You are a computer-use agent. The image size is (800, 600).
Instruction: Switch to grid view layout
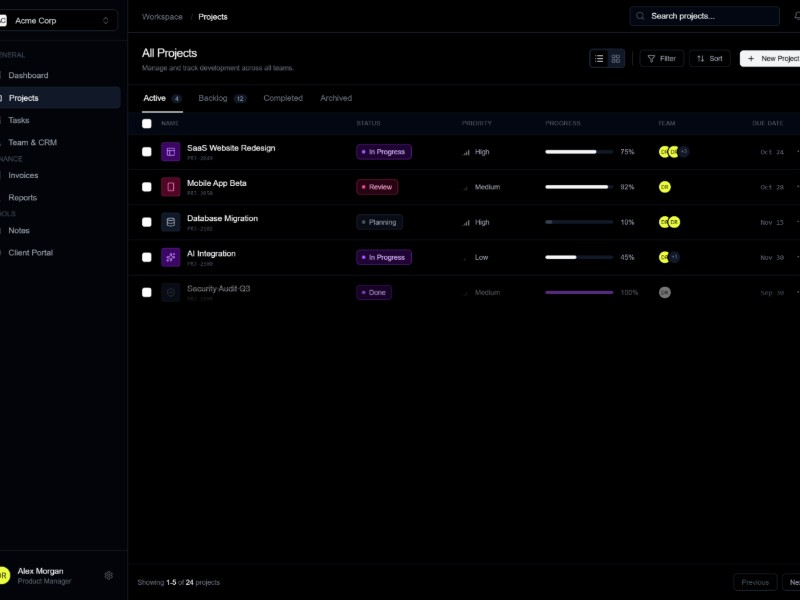615,58
